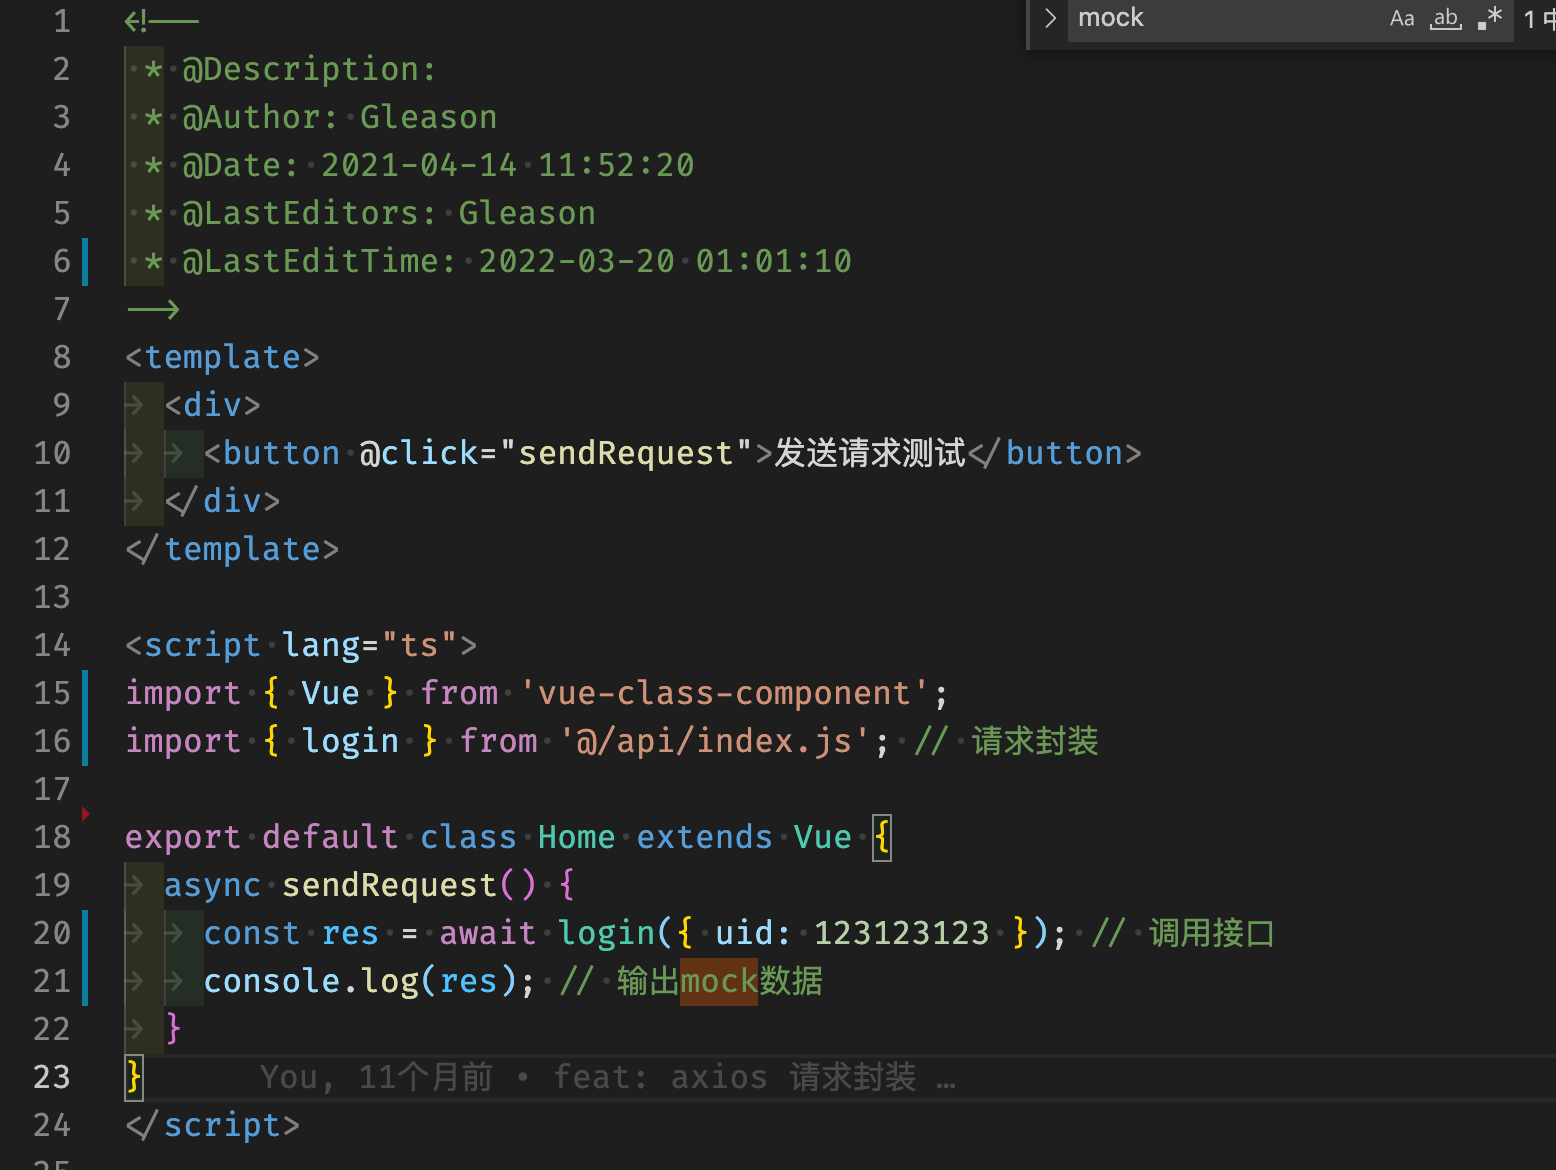Click the async sendRequest method name

[x=390, y=885]
